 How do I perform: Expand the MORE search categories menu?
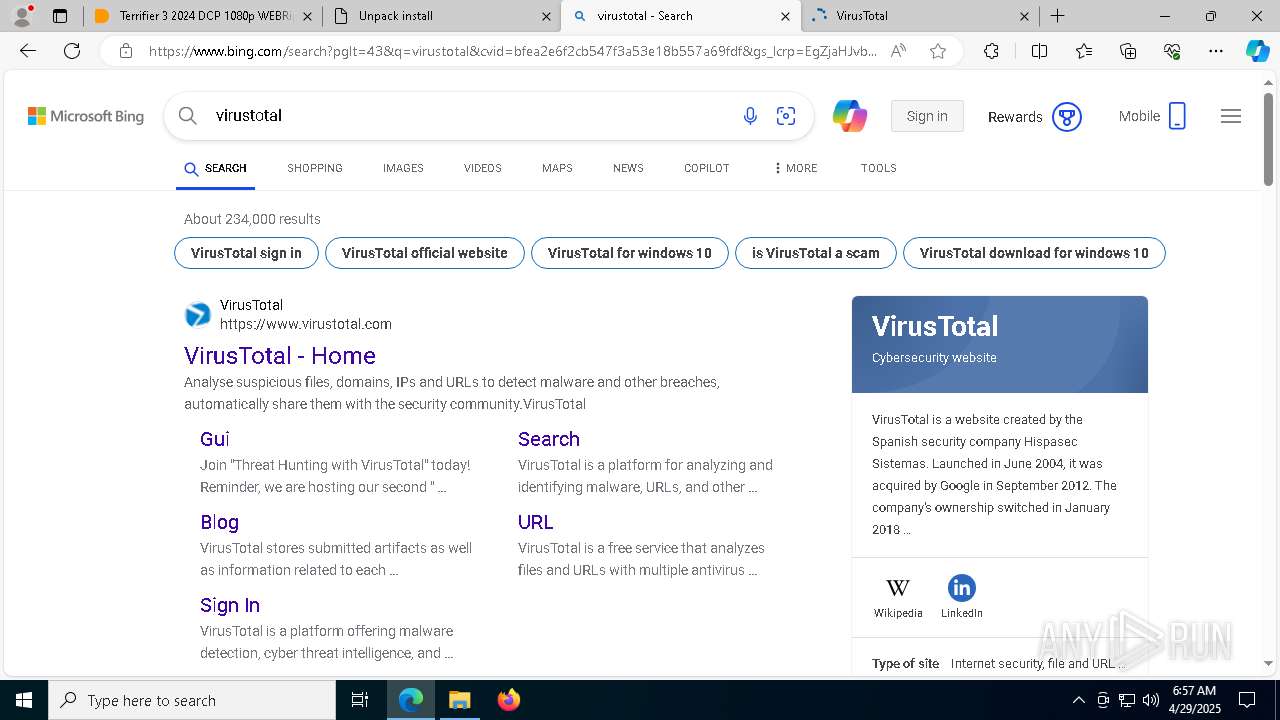point(795,168)
